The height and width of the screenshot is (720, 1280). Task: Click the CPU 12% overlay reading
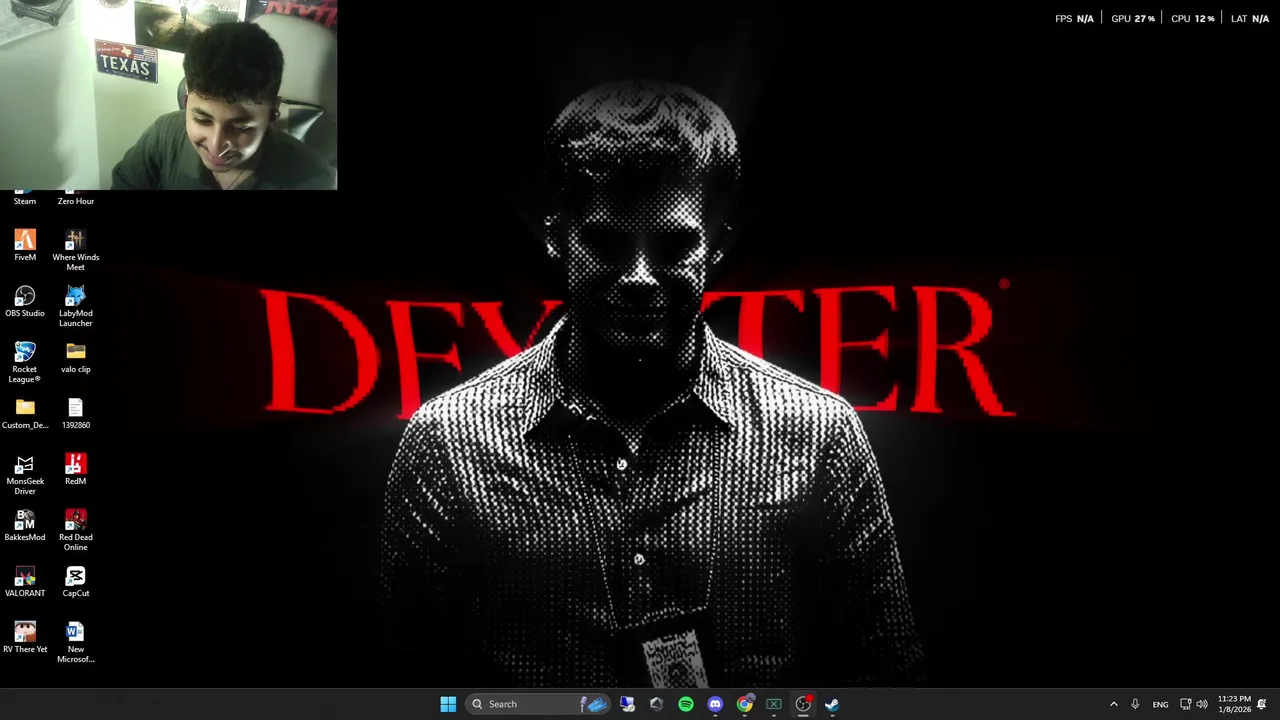coord(1193,19)
